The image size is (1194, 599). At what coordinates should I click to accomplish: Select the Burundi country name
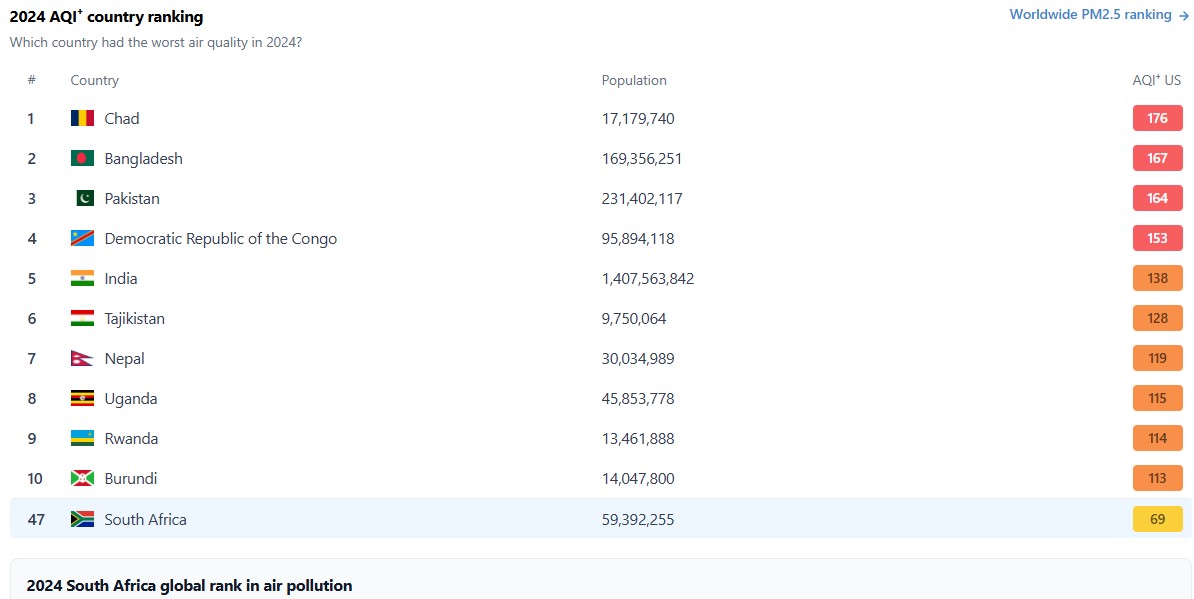click(130, 478)
